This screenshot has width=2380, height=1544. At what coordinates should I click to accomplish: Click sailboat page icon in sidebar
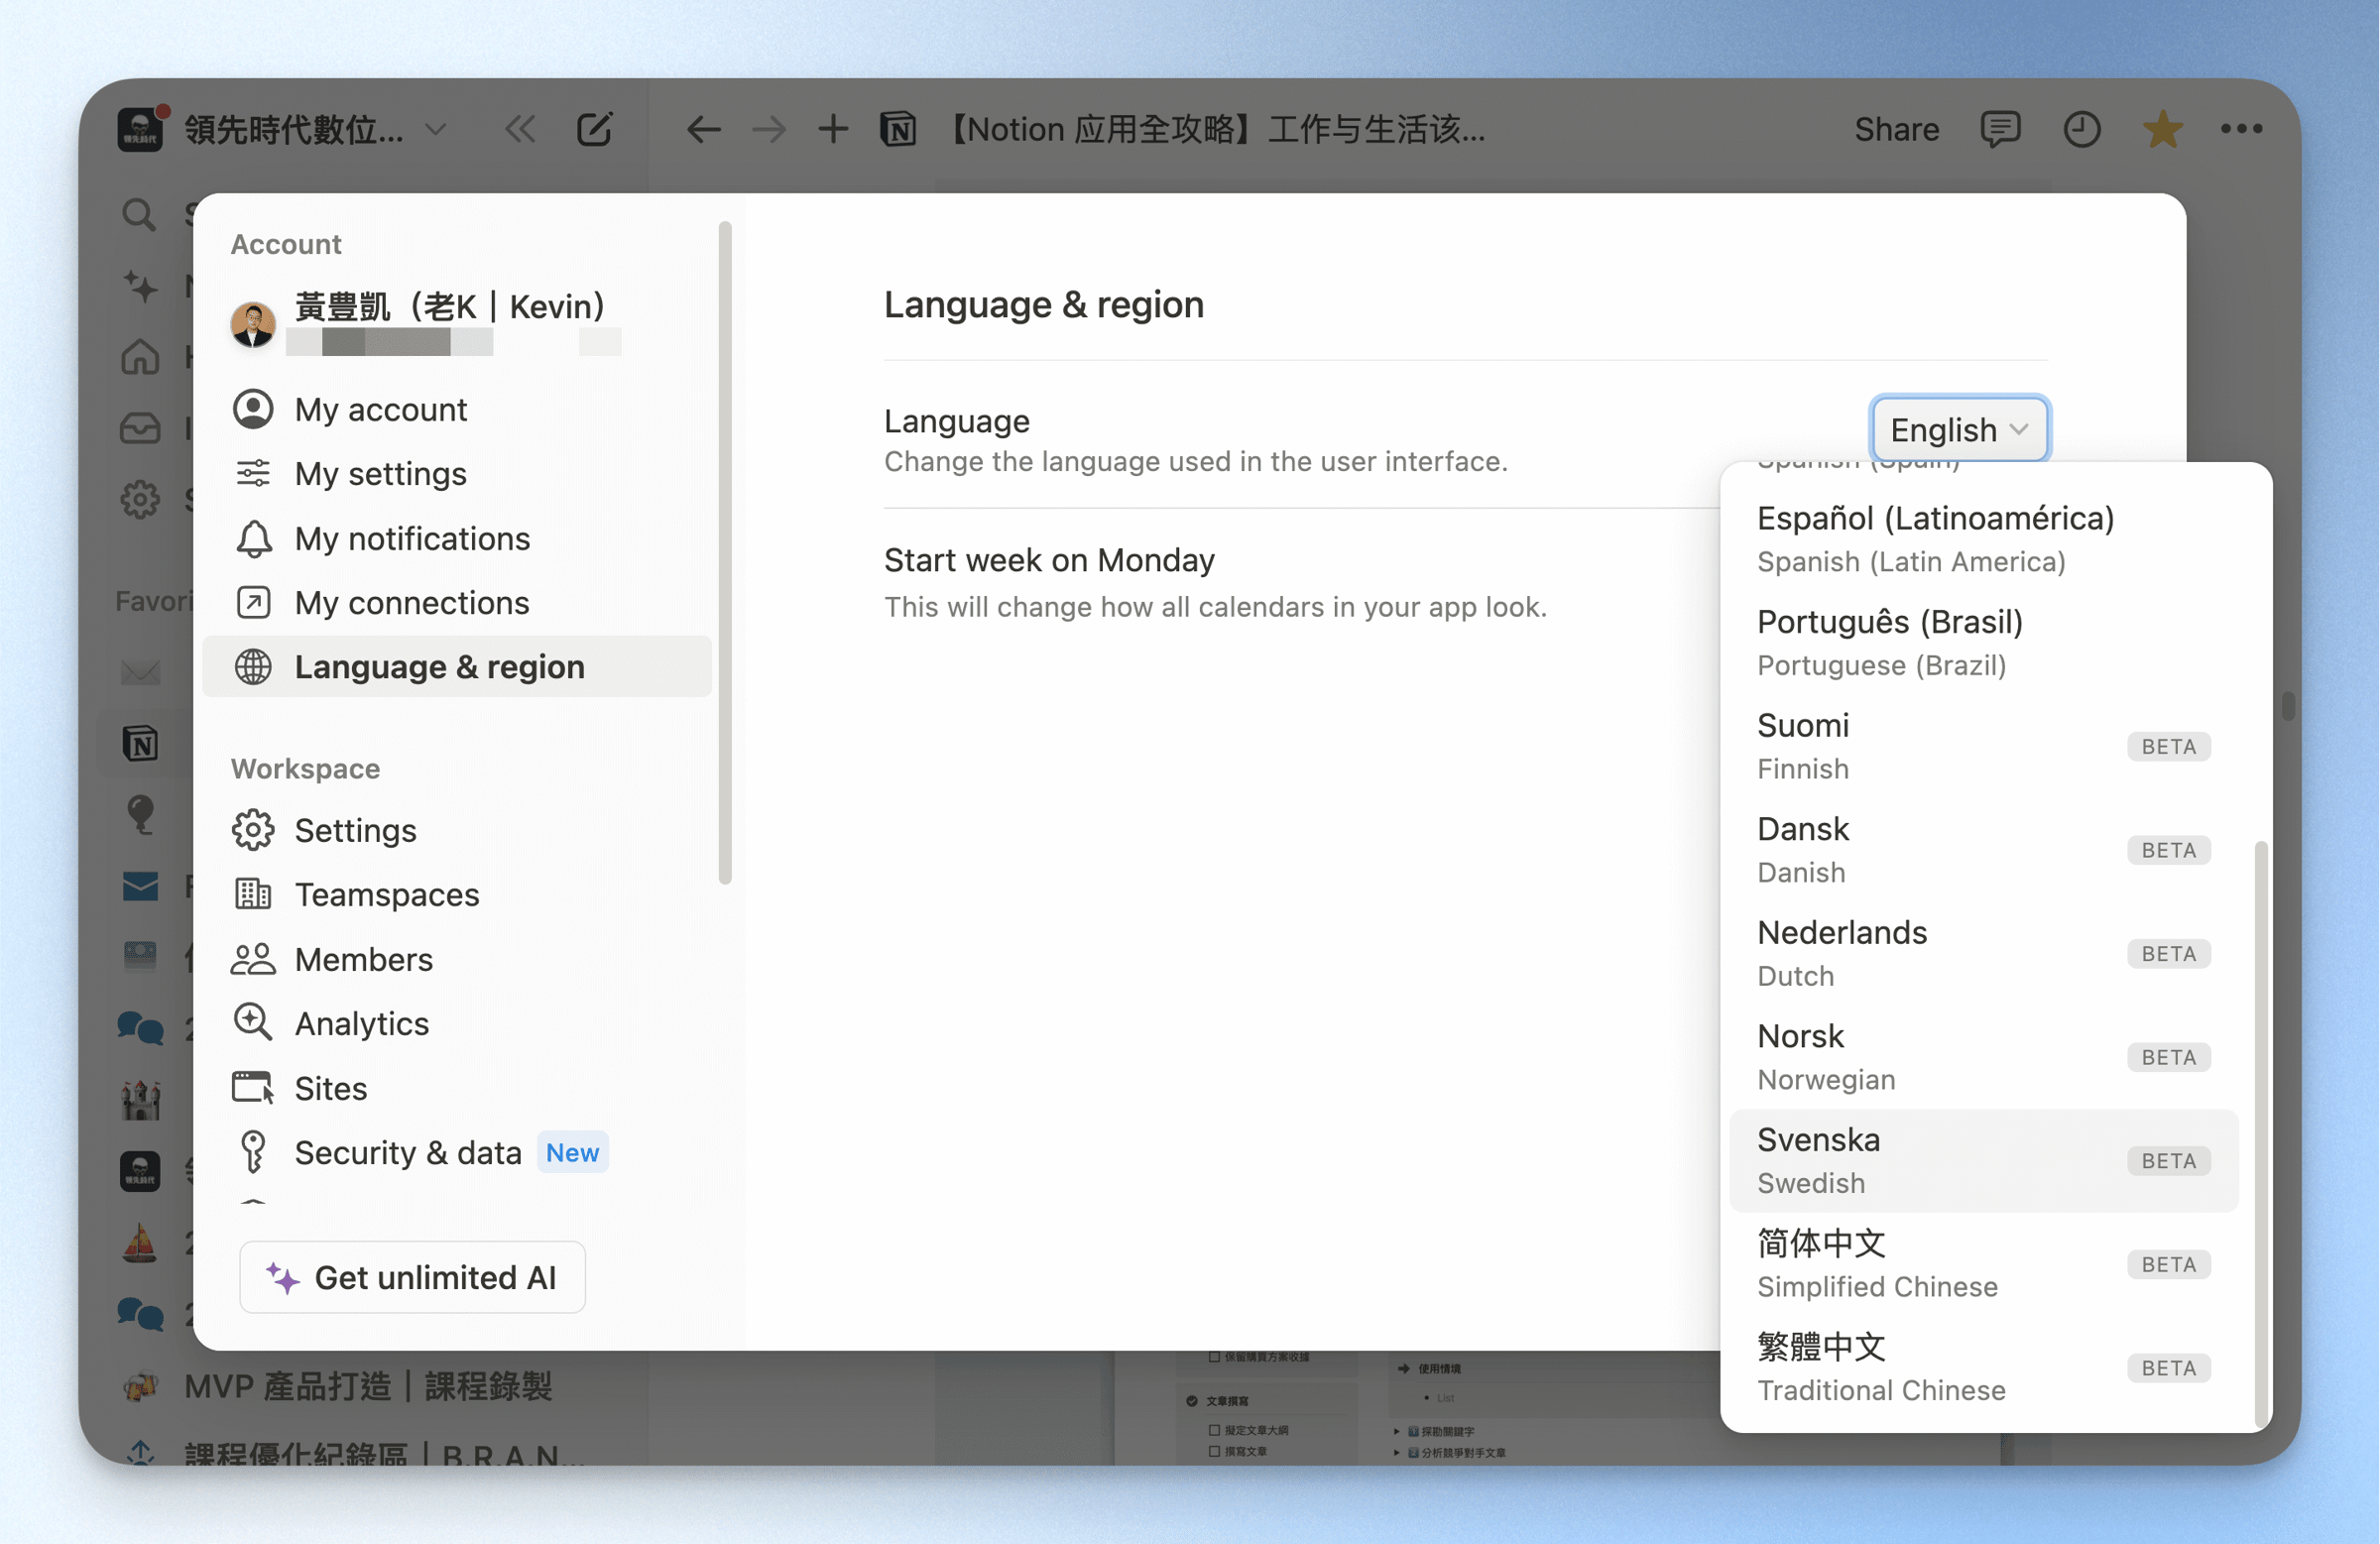pyautogui.click(x=140, y=1243)
